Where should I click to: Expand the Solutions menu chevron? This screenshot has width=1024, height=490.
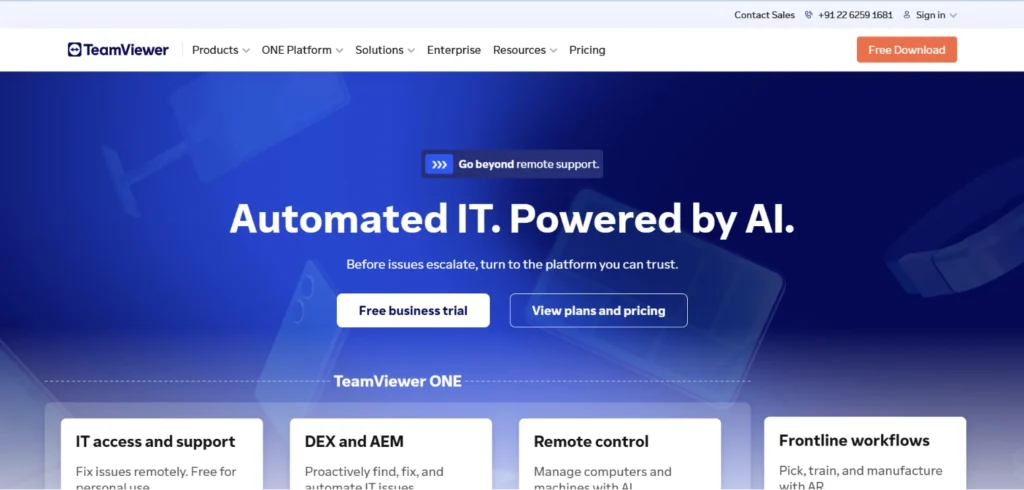click(x=411, y=51)
